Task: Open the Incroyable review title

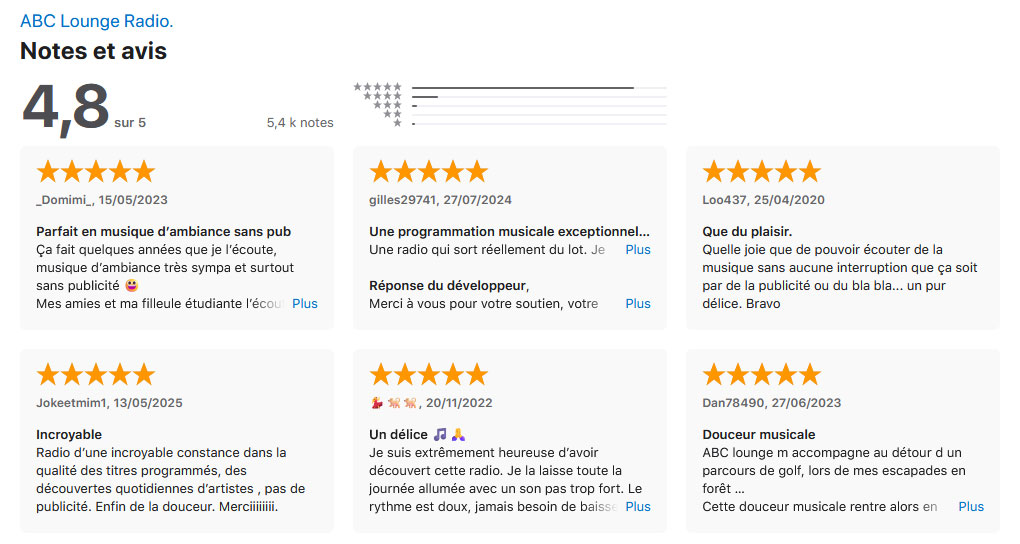Action: [69, 434]
